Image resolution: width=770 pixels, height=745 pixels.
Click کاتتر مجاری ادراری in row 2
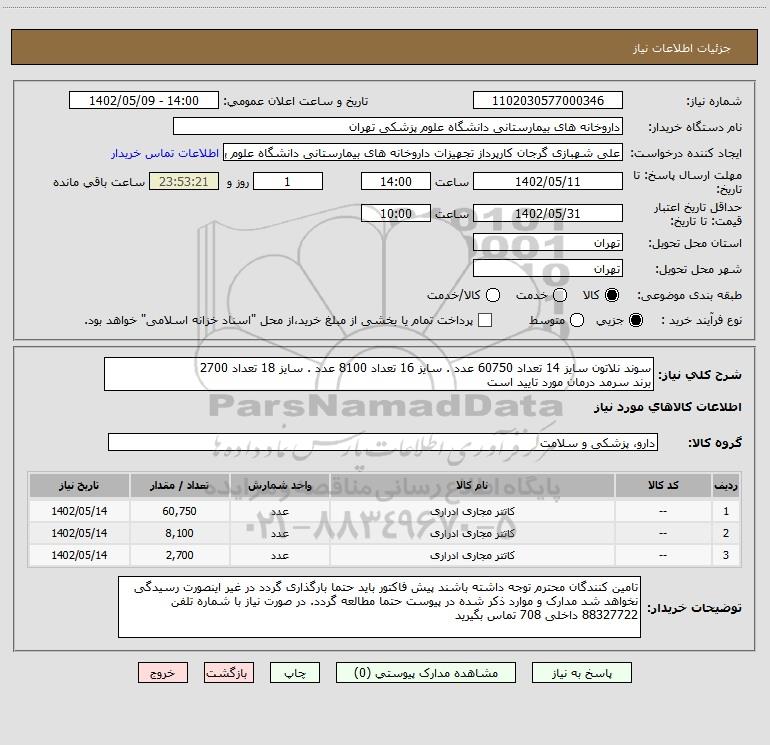472,533
